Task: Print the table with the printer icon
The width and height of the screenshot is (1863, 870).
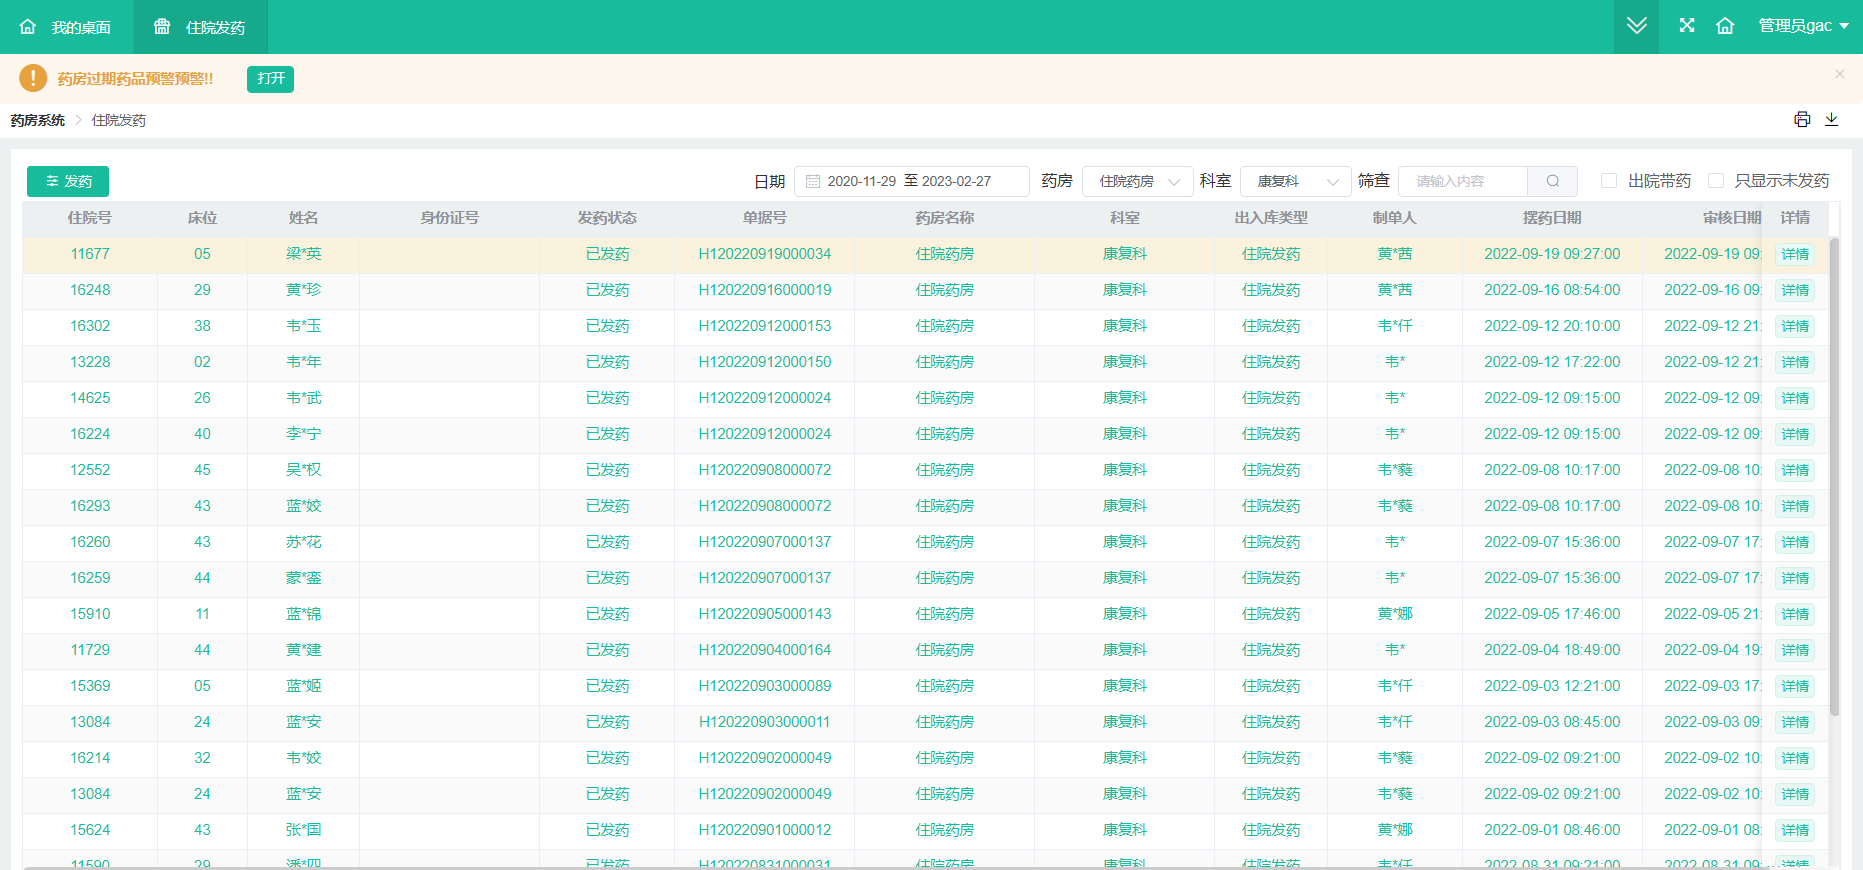Action: (x=1802, y=120)
